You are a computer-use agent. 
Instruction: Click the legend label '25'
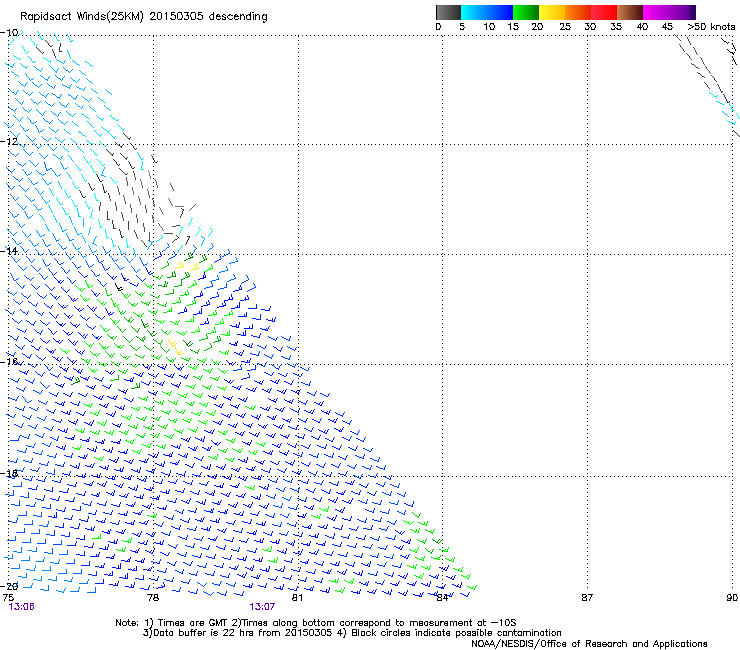pos(565,27)
